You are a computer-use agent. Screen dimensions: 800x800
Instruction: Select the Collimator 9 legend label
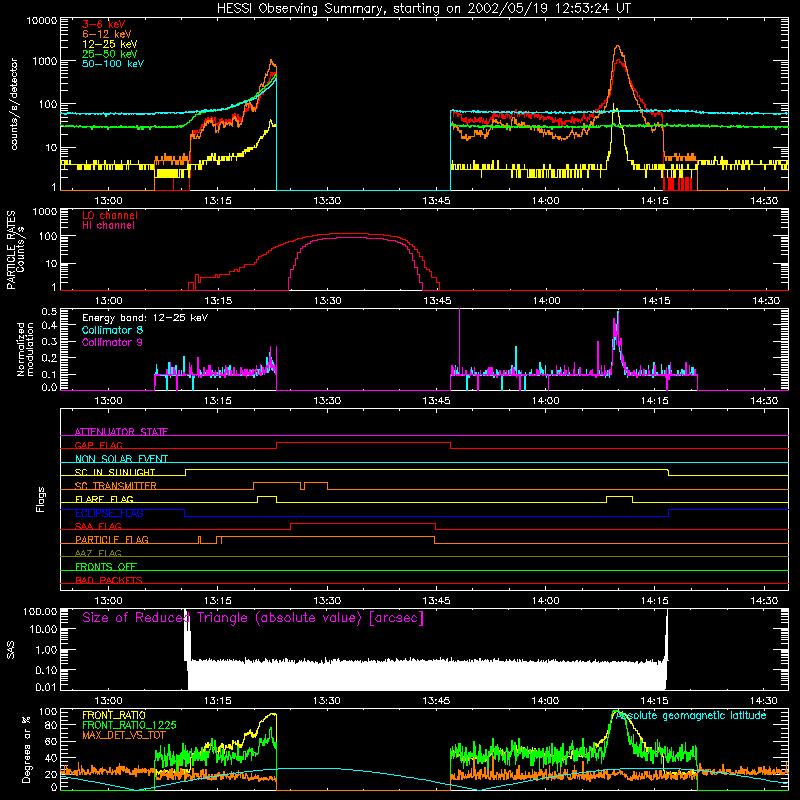pyautogui.click(x=112, y=342)
